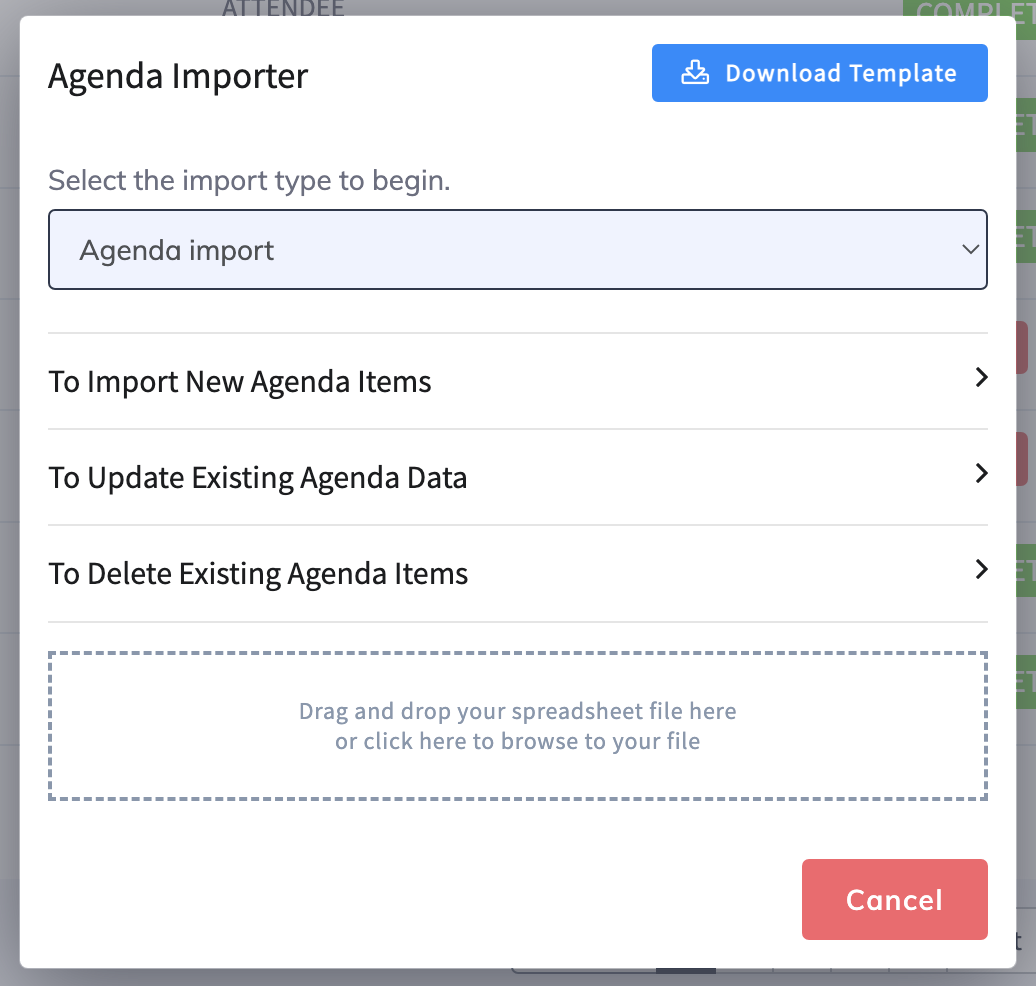
Task: Click the dashed spreadsheet file drop zone
Action: [517, 726]
